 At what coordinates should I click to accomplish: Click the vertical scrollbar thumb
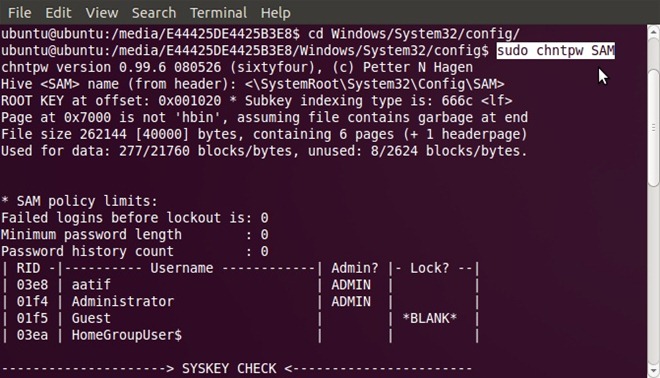[653, 127]
